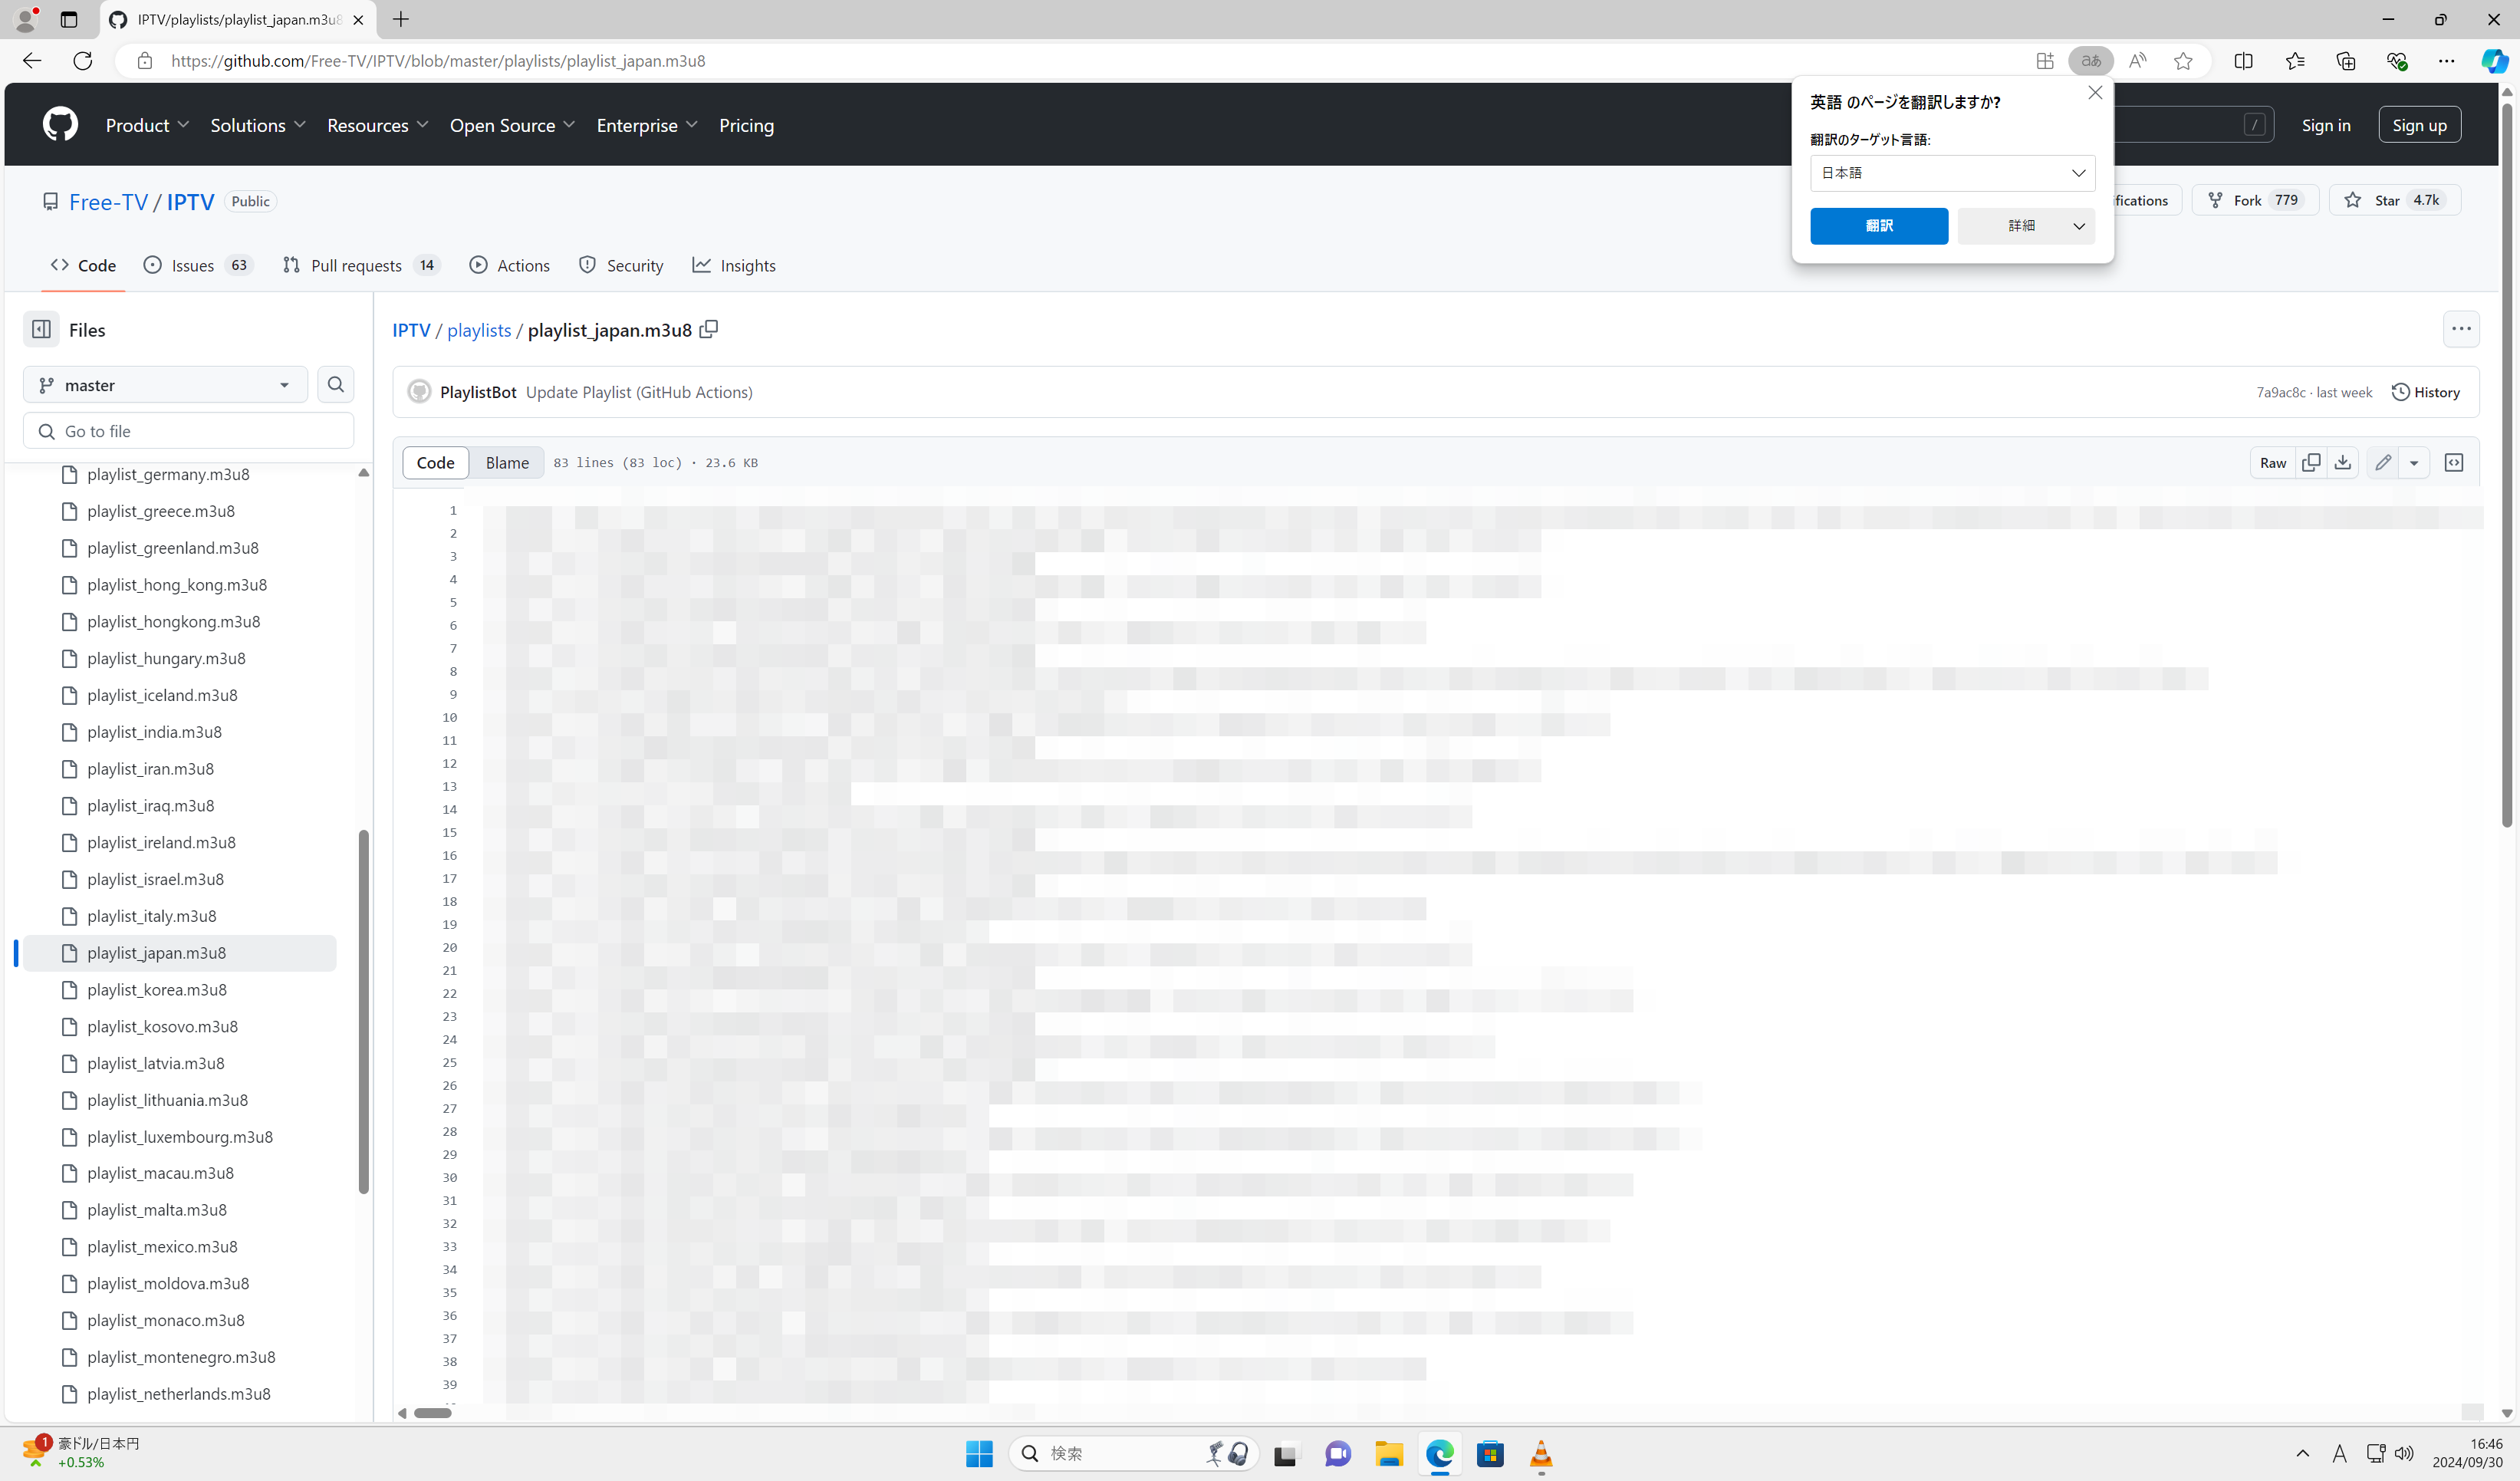Open the translation target language dropdown
This screenshot has width=2520, height=1481.
coord(1951,173)
